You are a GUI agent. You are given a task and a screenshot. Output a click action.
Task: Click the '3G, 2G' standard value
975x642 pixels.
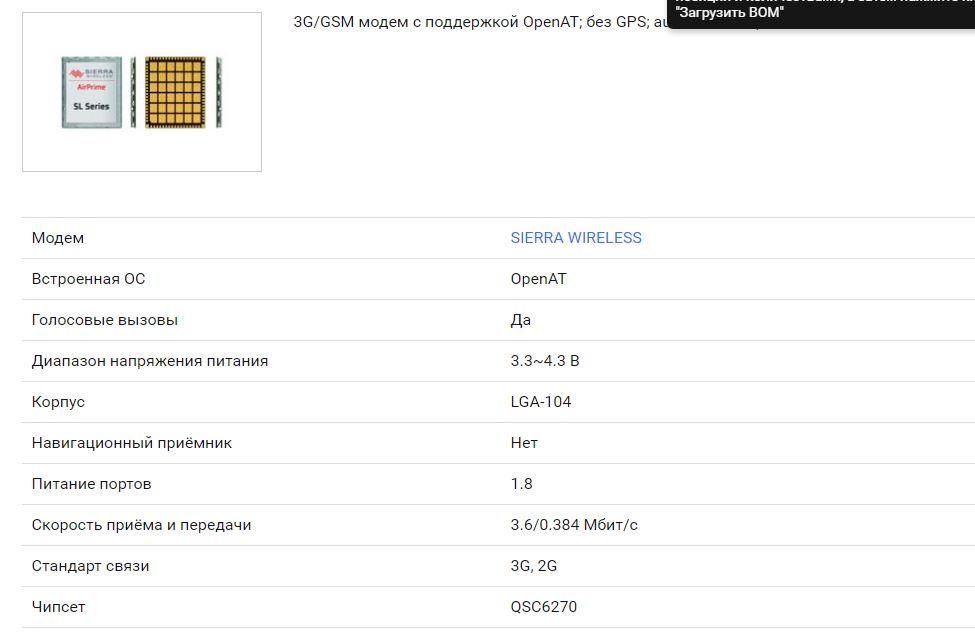[534, 566]
